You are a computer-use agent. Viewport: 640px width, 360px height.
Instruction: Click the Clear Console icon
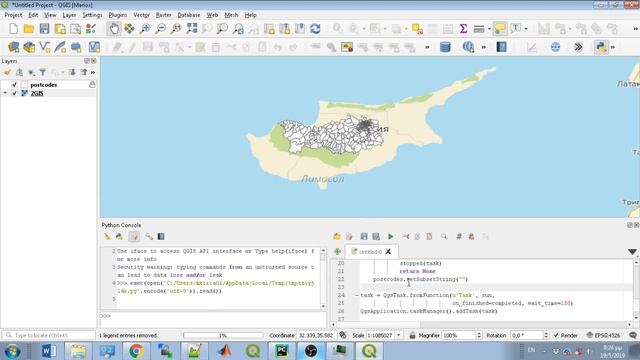[107, 236]
